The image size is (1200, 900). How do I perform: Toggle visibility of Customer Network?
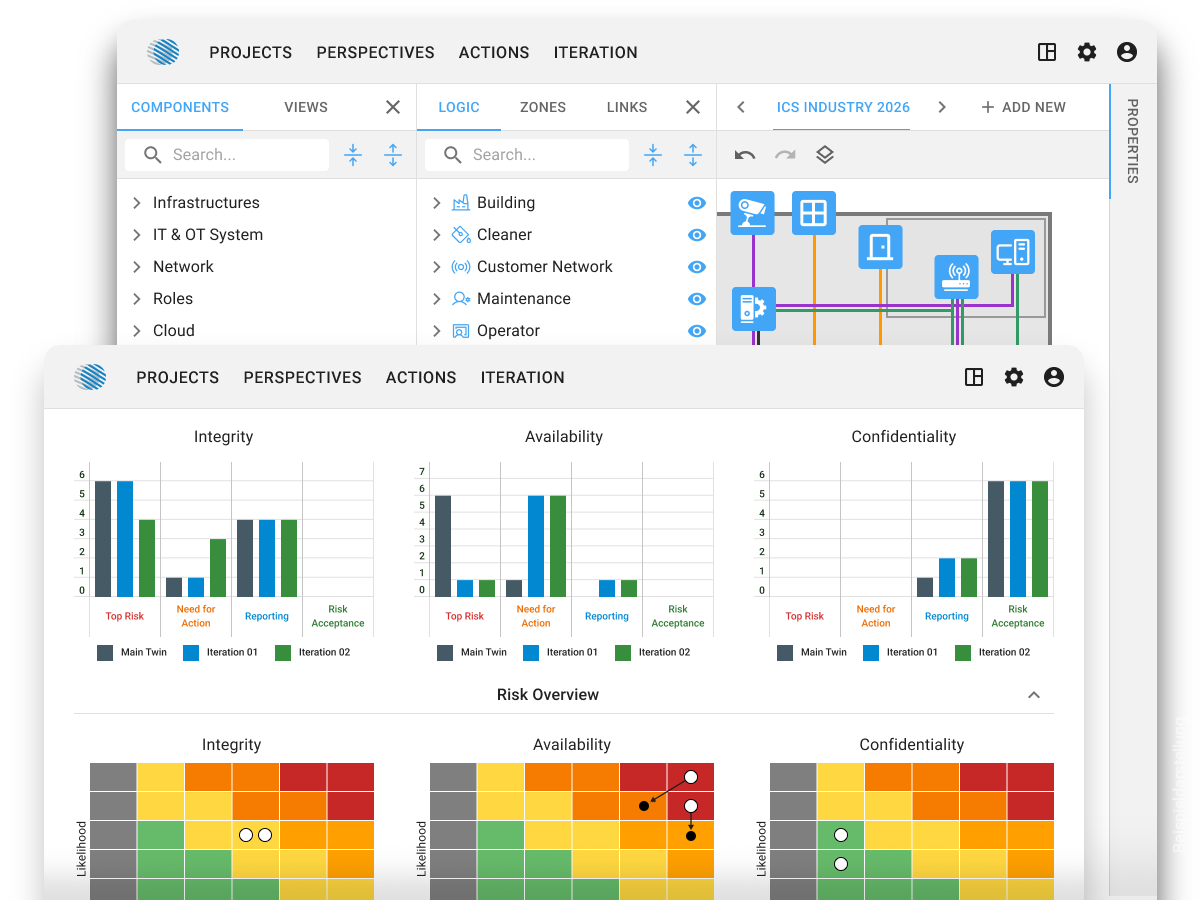[697, 267]
